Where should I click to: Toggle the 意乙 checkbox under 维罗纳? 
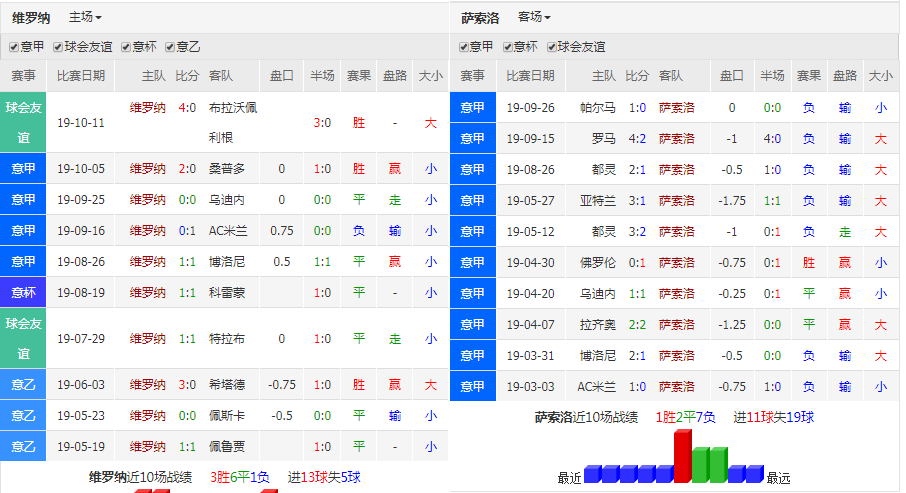click(x=170, y=47)
